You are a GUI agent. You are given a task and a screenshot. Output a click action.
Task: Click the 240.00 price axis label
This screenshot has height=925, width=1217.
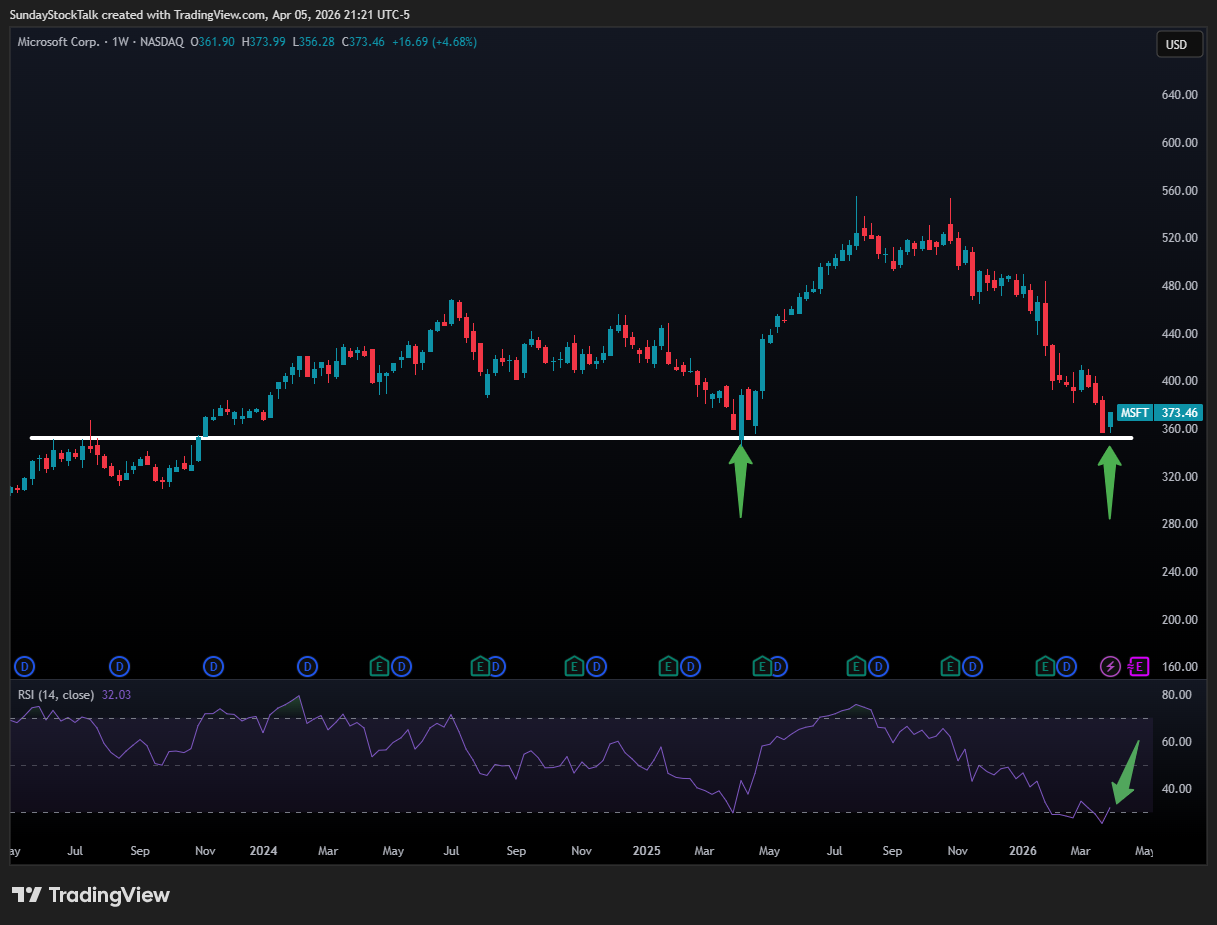coord(1178,572)
